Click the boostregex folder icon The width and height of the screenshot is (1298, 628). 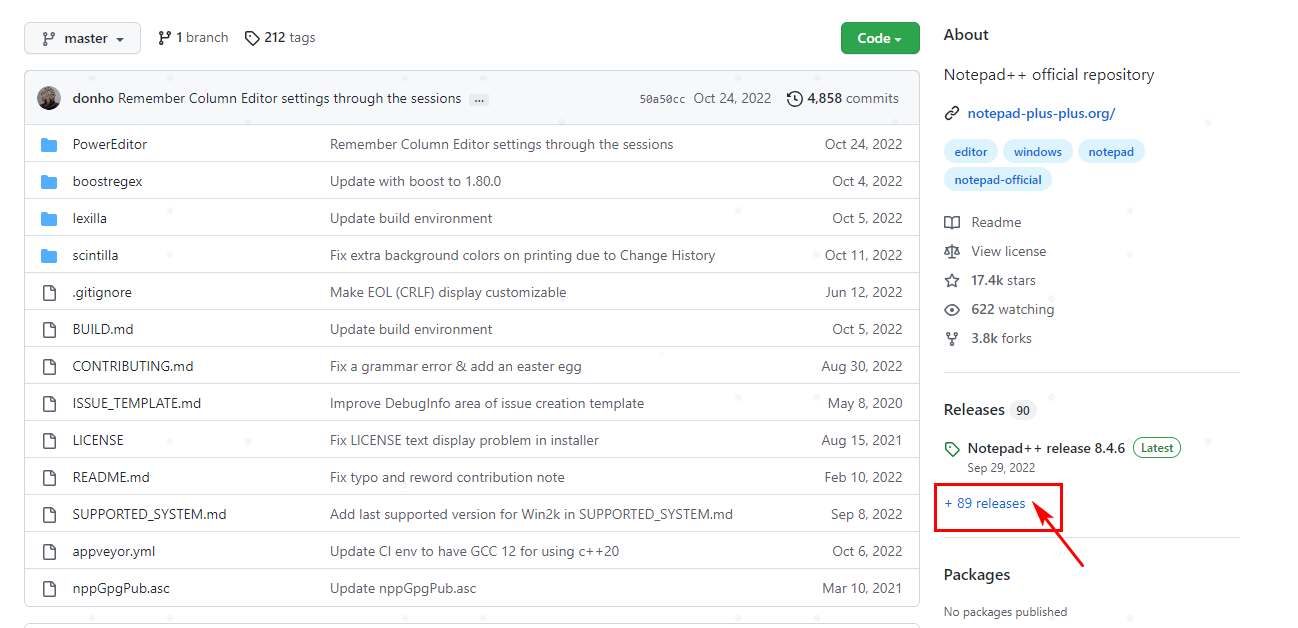tap(49, 182)
